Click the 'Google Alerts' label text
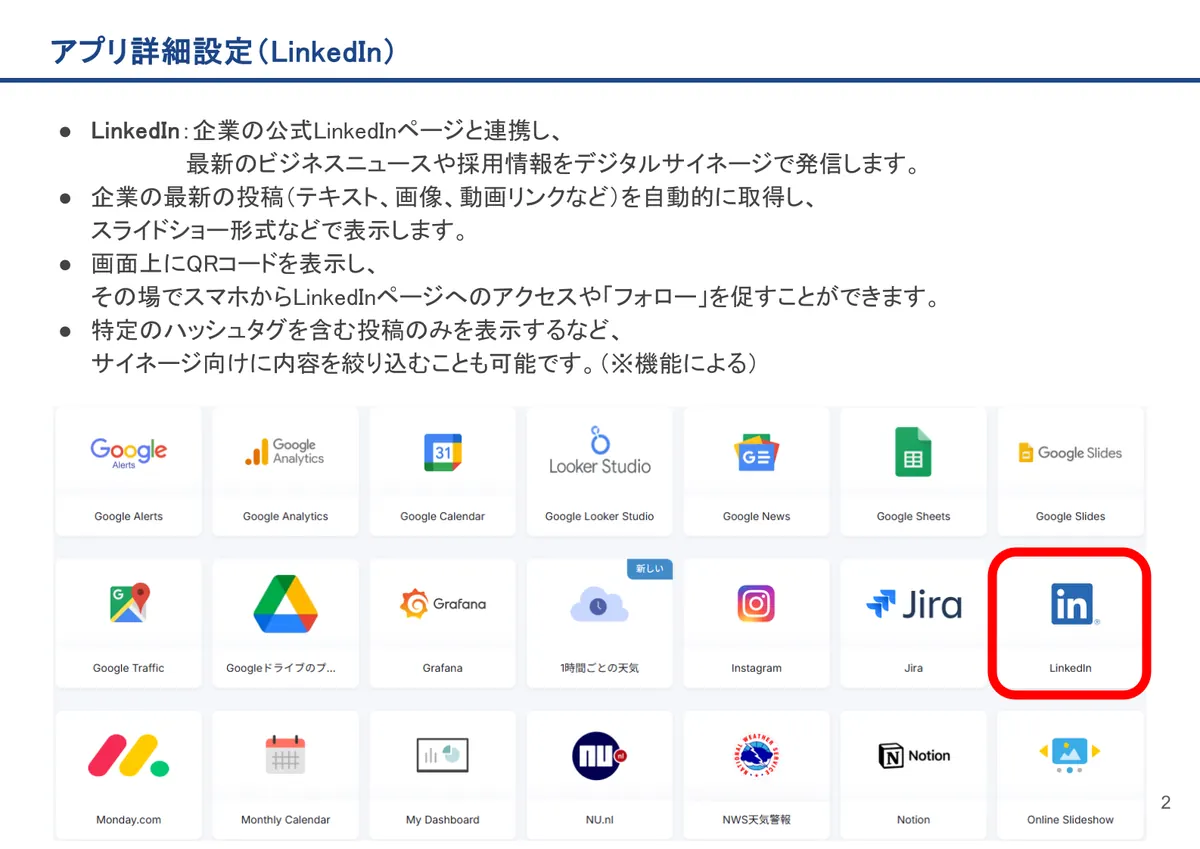Screen dimensions: 1200x849 tap(128, 516)
